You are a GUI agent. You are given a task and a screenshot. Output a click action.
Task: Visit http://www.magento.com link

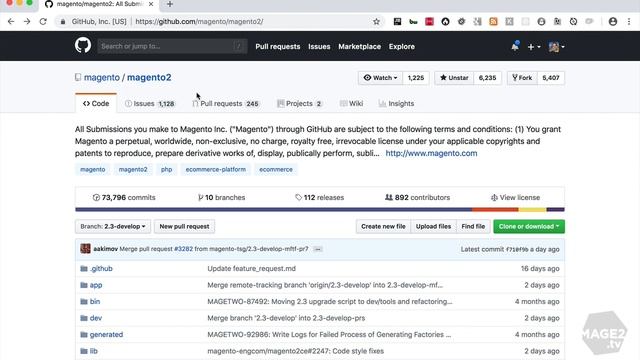point(431,153)
